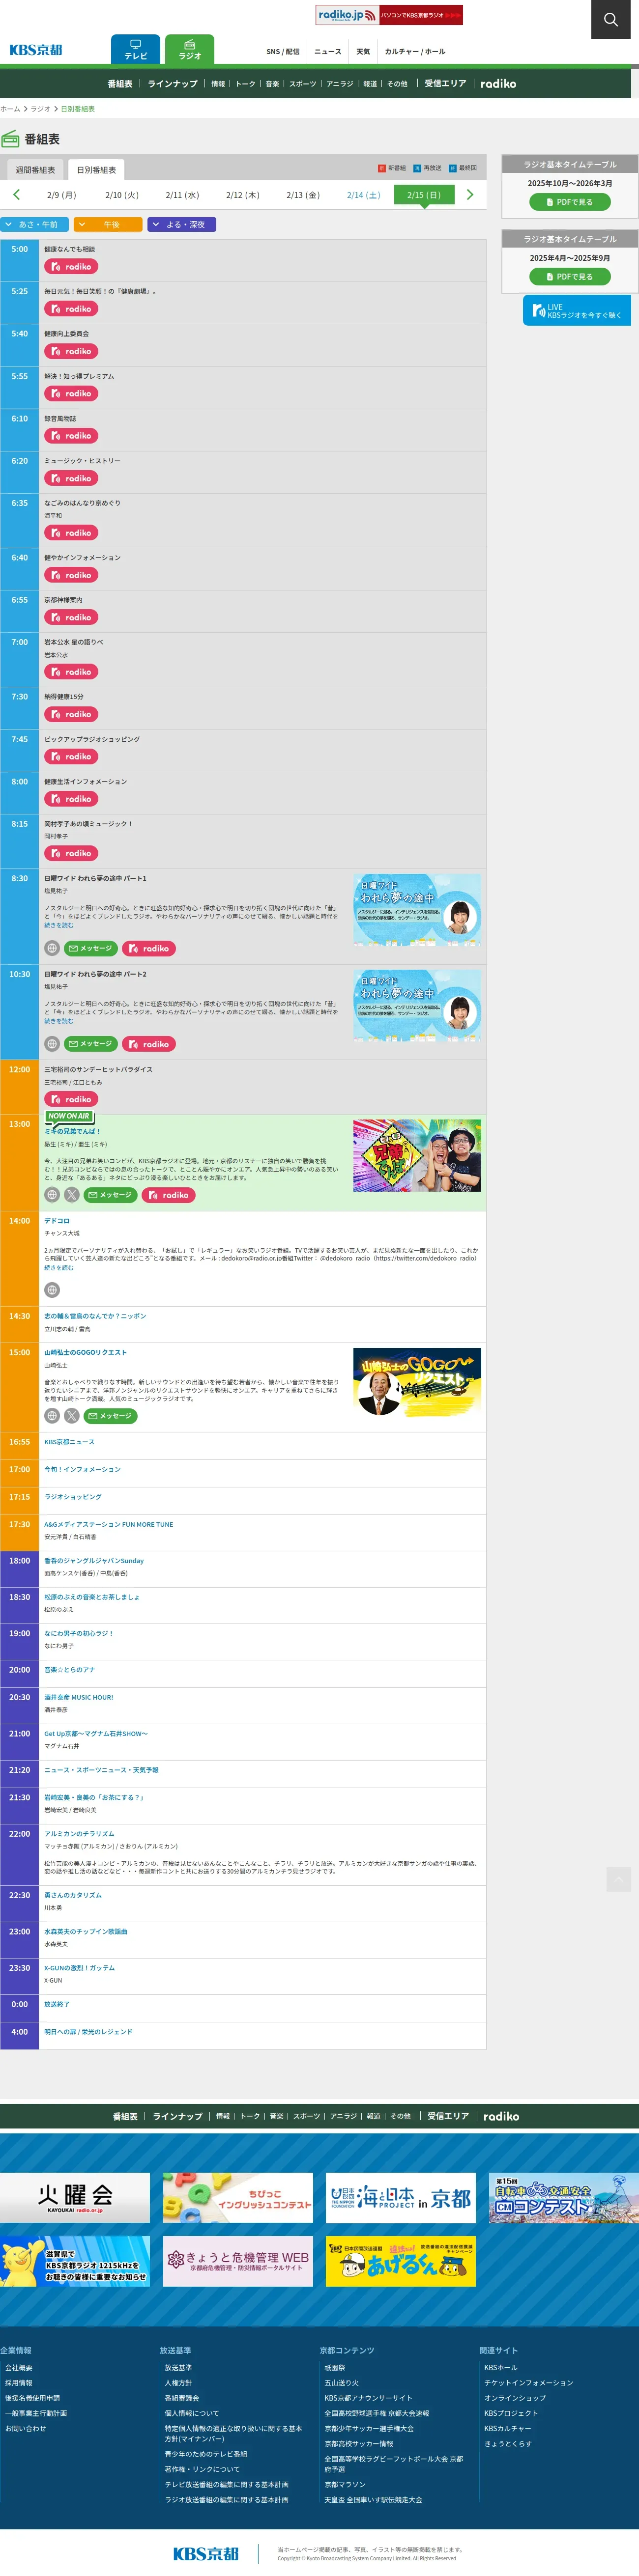
Task: Open X icon for 山崎弘士のGOGOリクエスト
Action: 72,1416
